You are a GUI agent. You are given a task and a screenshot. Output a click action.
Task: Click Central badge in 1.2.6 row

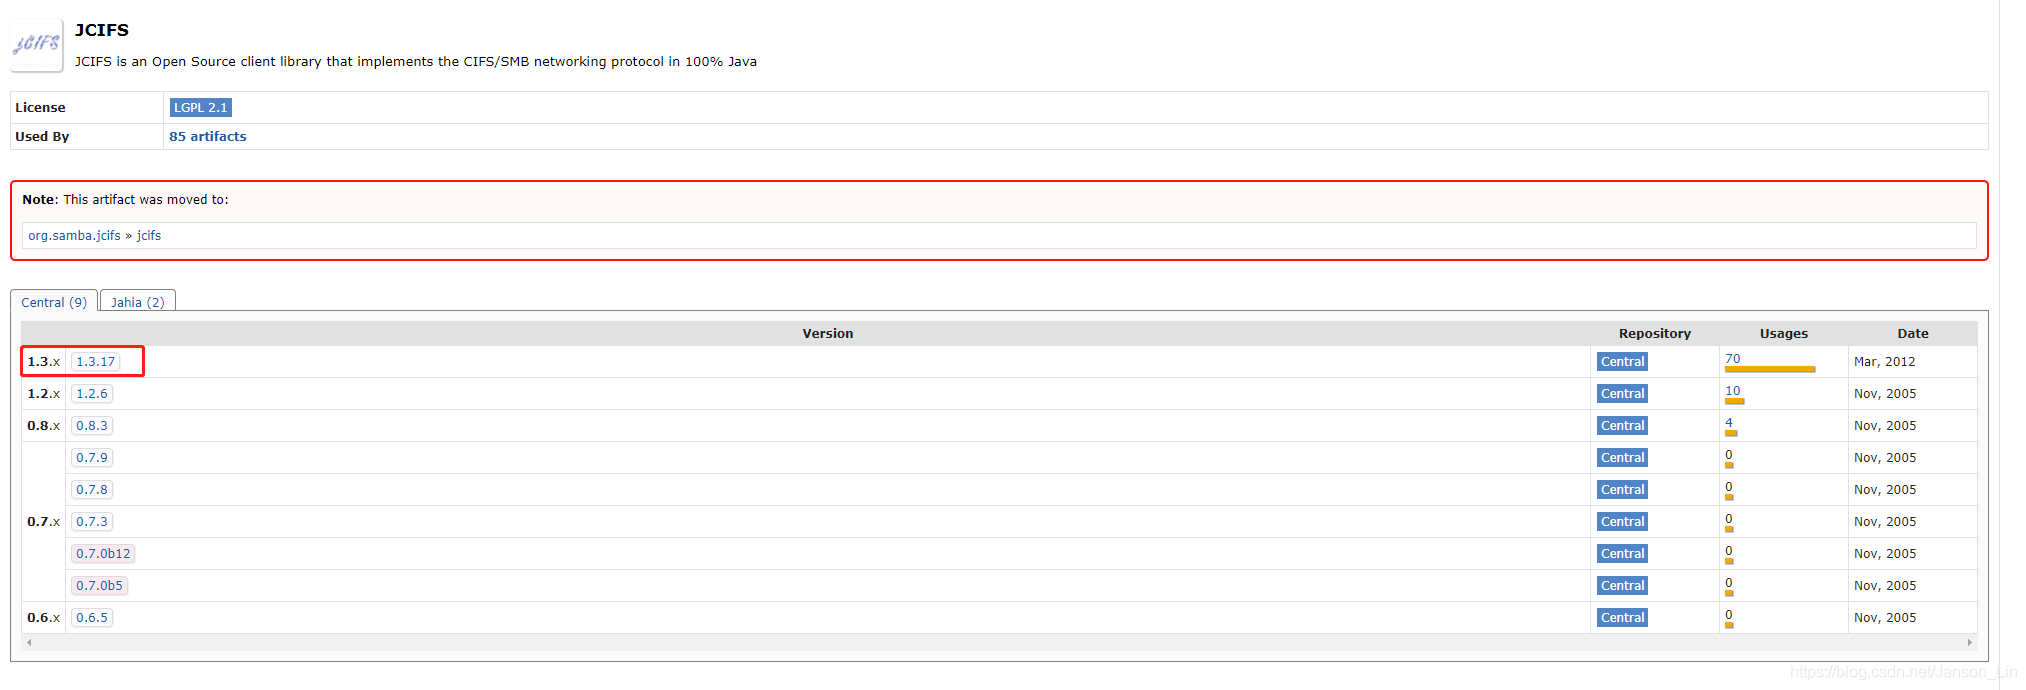pos(1622,393)
